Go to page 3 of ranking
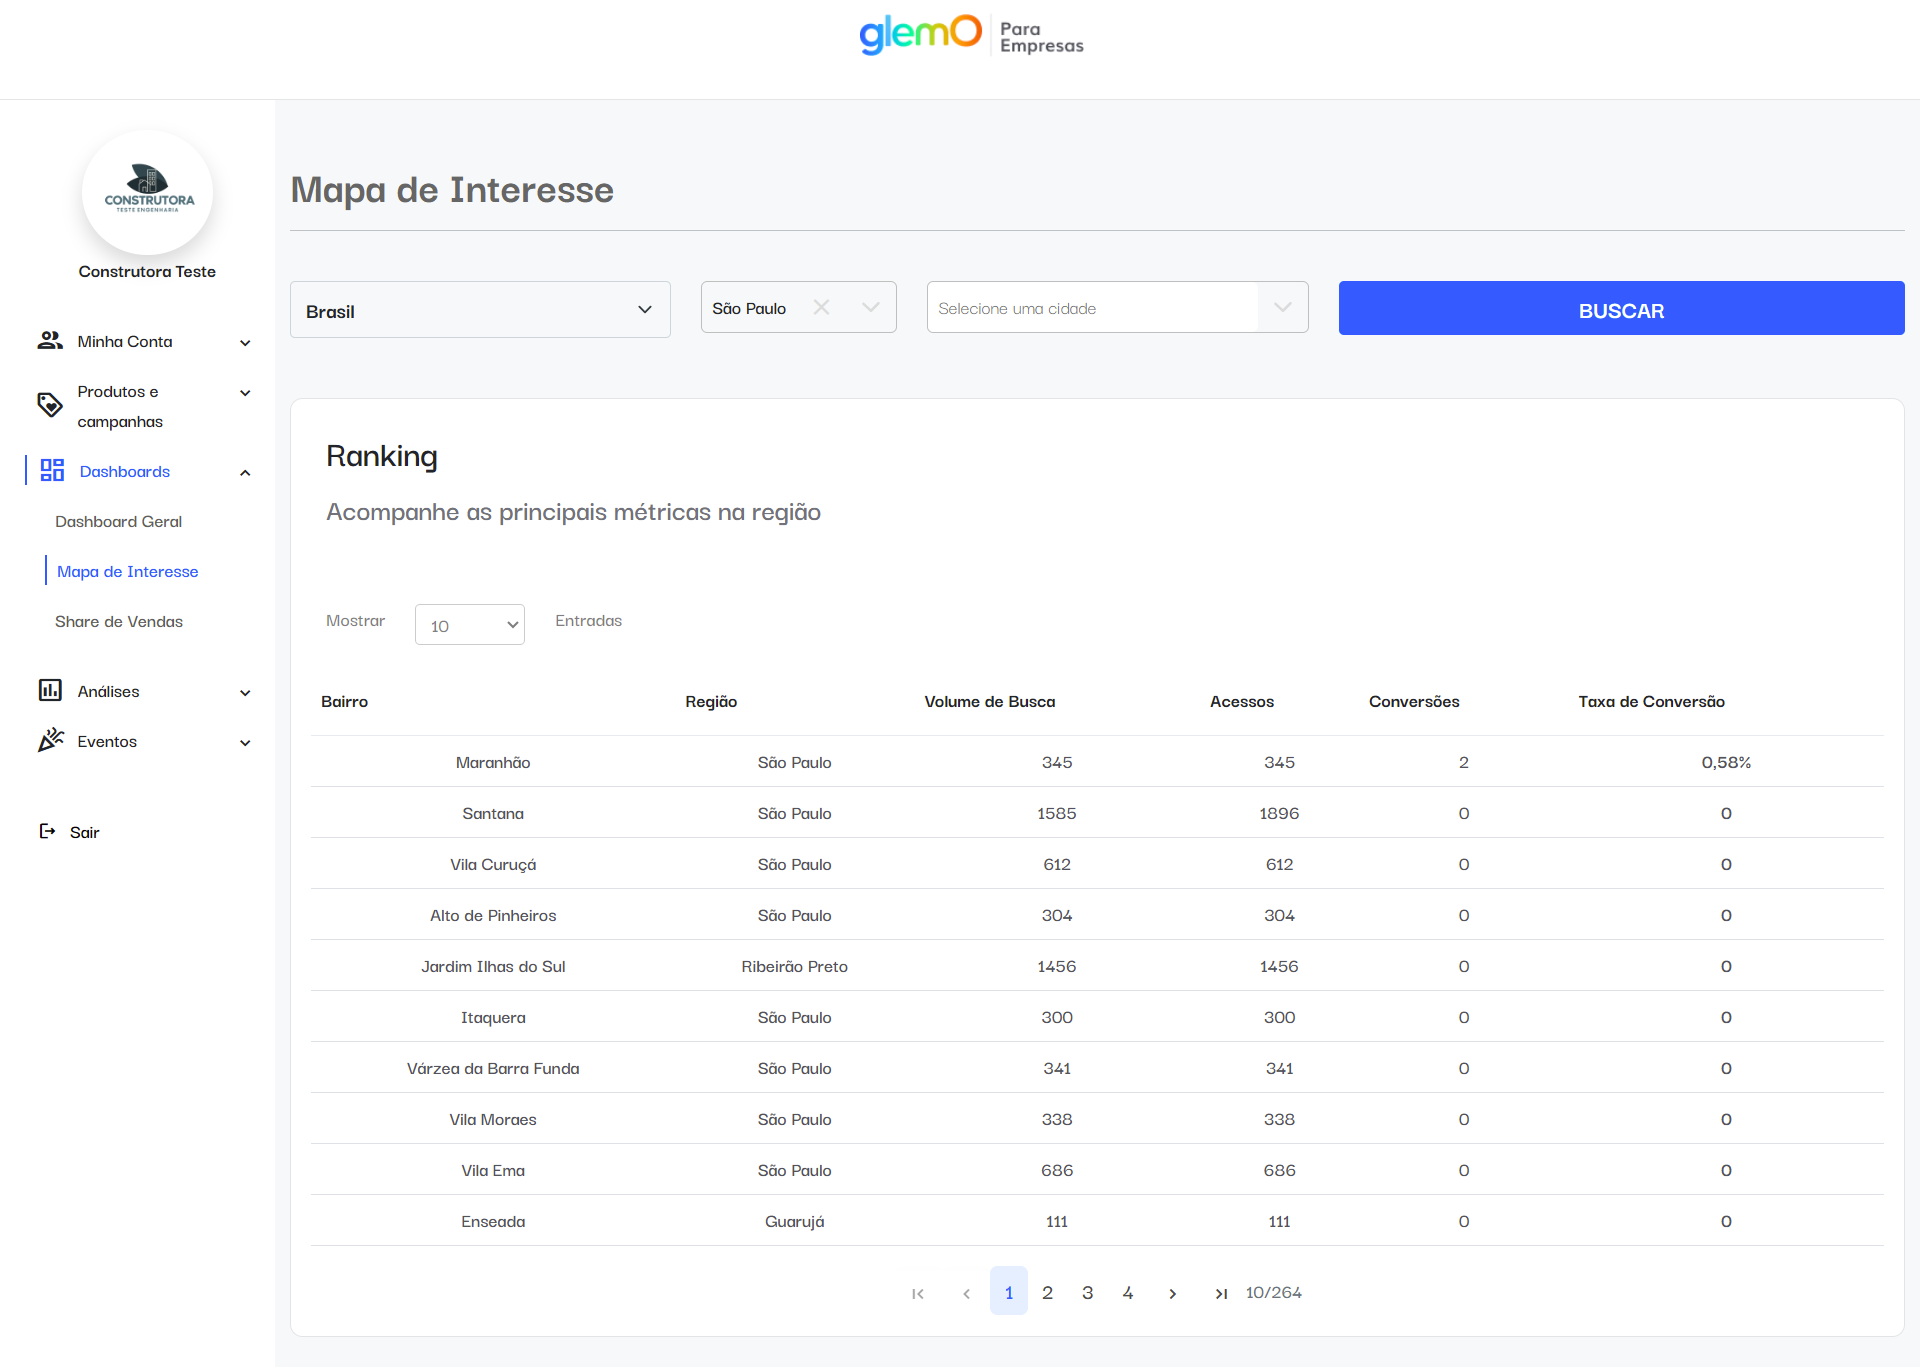The image size is (1920, 1367). click(x=1087, y=1293)
